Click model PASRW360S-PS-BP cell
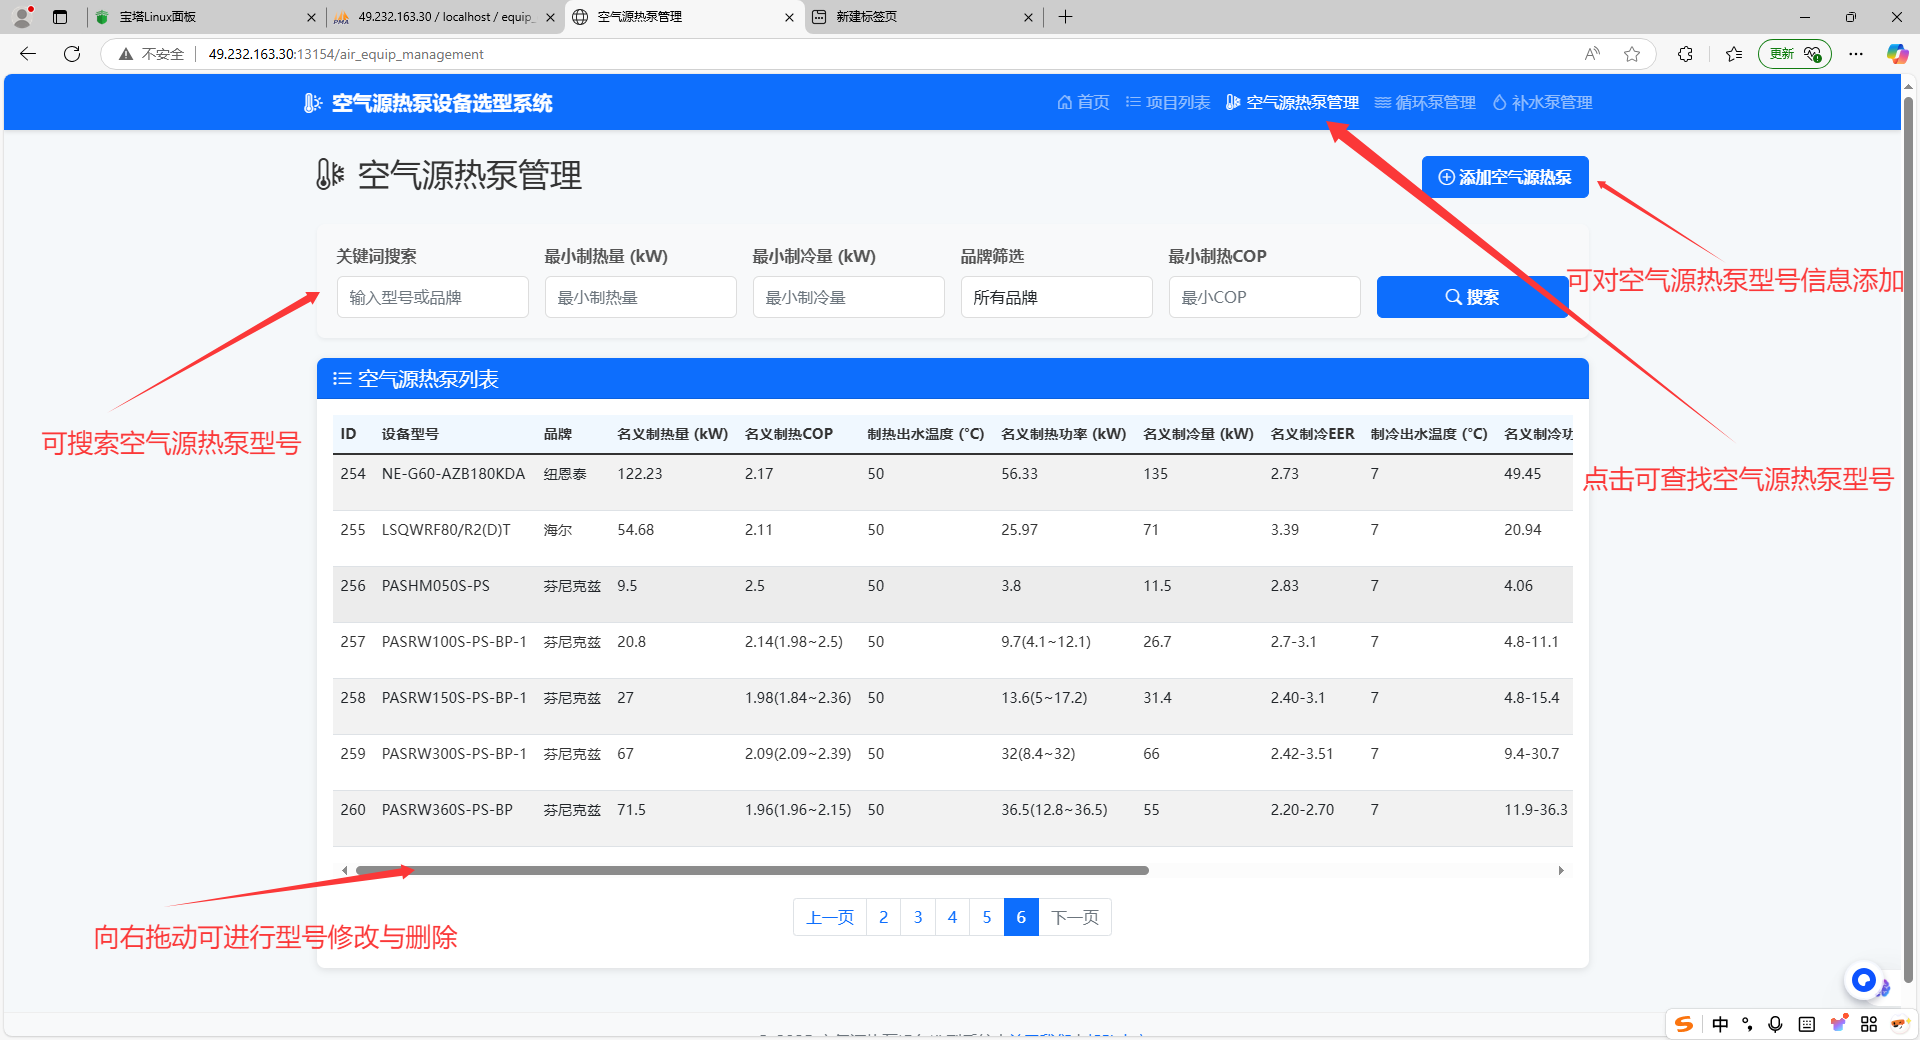 pos(447,810)
